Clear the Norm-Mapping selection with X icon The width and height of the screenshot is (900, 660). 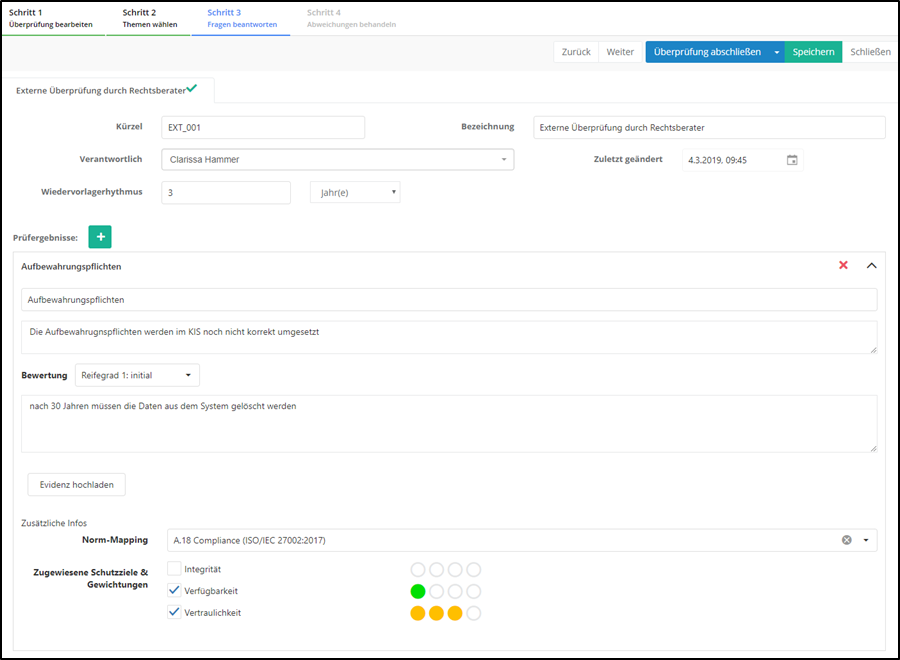point(847,540)
